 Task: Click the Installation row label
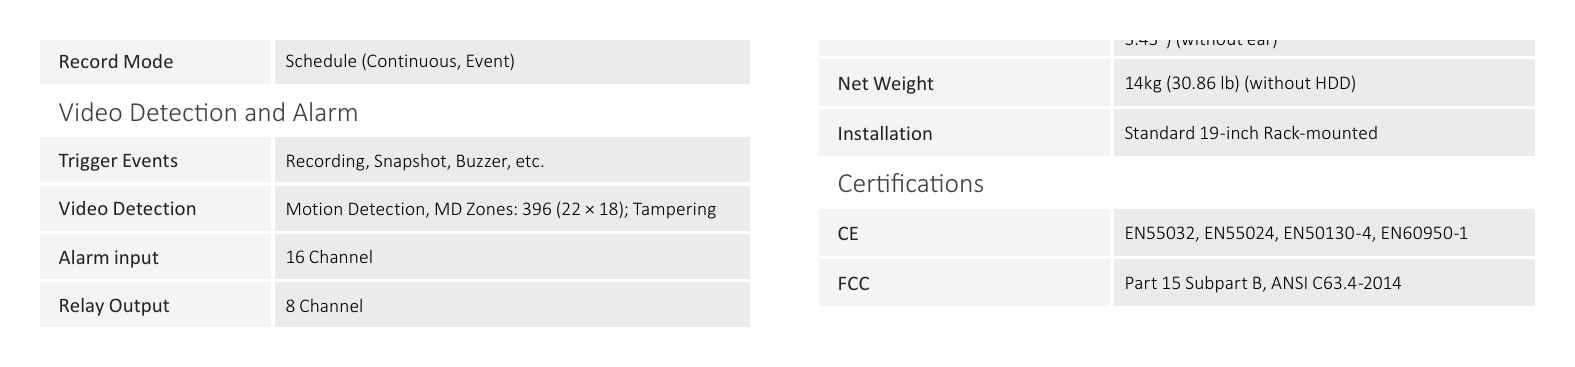coord(965,133)
